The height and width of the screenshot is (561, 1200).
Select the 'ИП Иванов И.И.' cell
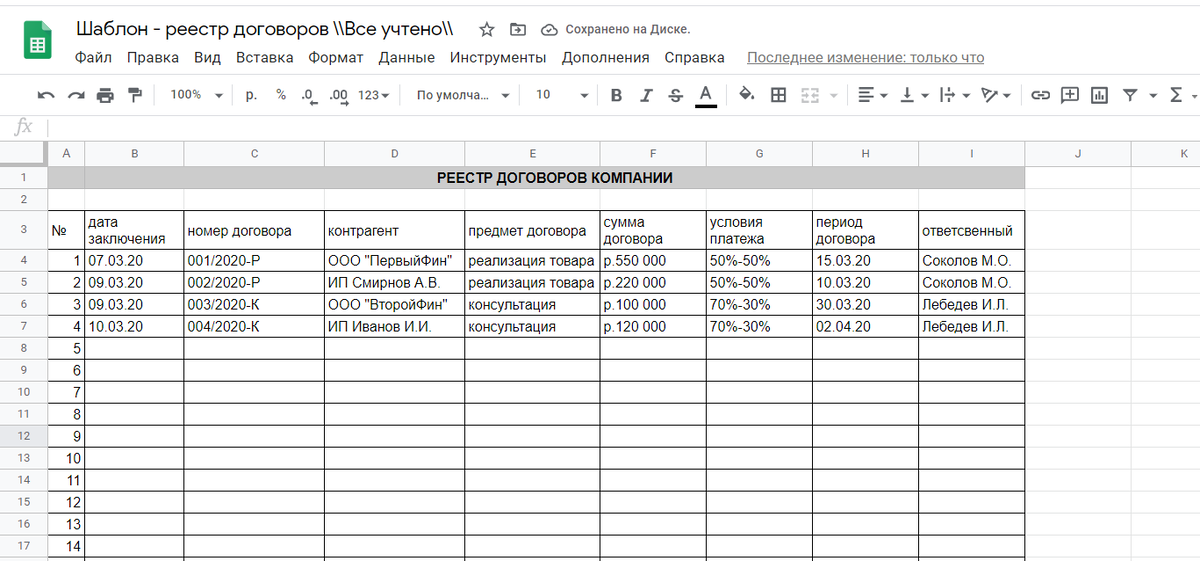[x=394, y=326]
